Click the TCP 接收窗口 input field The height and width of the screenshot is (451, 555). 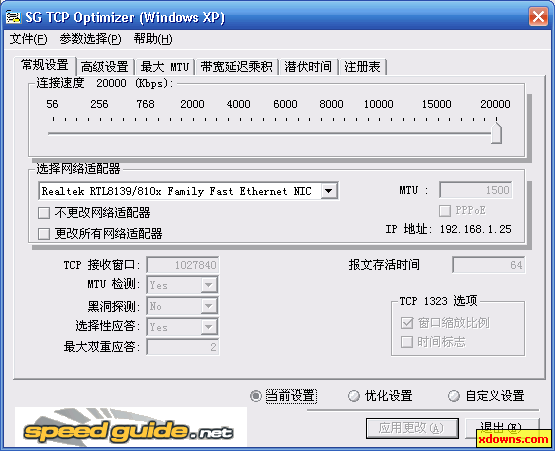(183, 265)
